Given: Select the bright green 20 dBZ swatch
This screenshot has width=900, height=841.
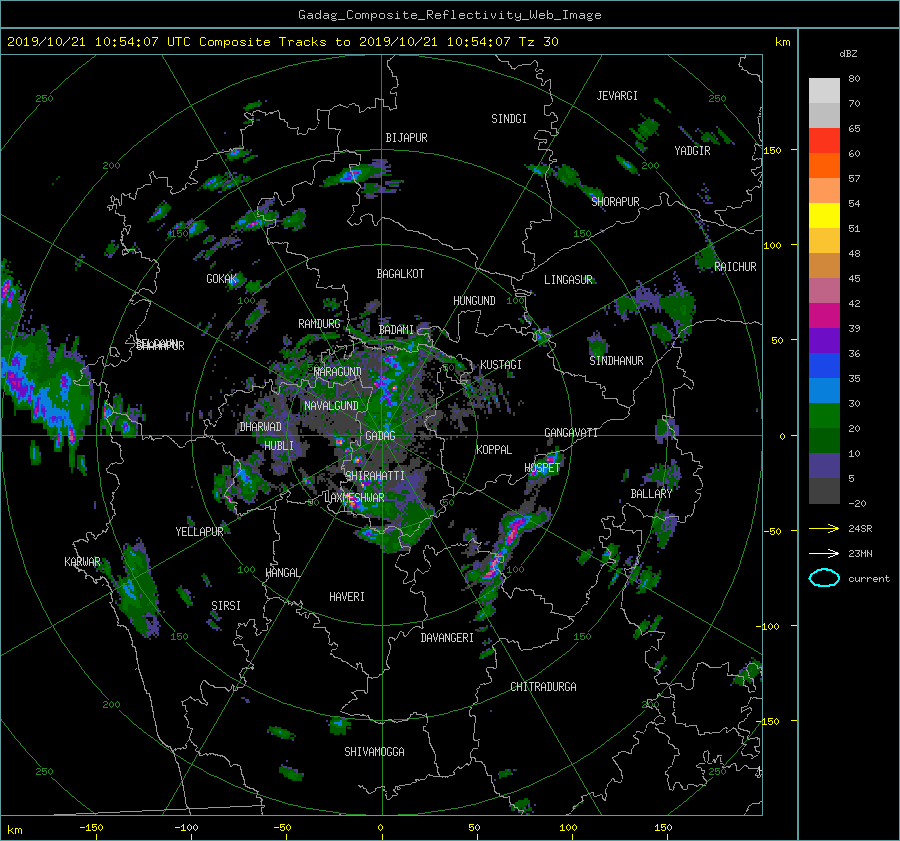Looking at the screenshot, I should (824, 416).
